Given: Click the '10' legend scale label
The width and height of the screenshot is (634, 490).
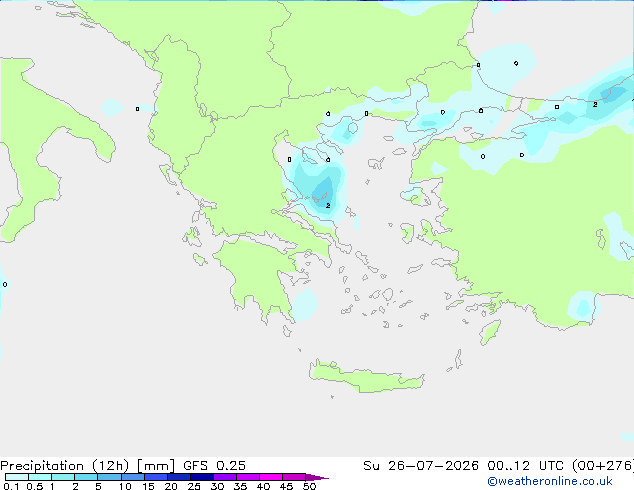Looking at the screenshot, I should tap(125, 486).
